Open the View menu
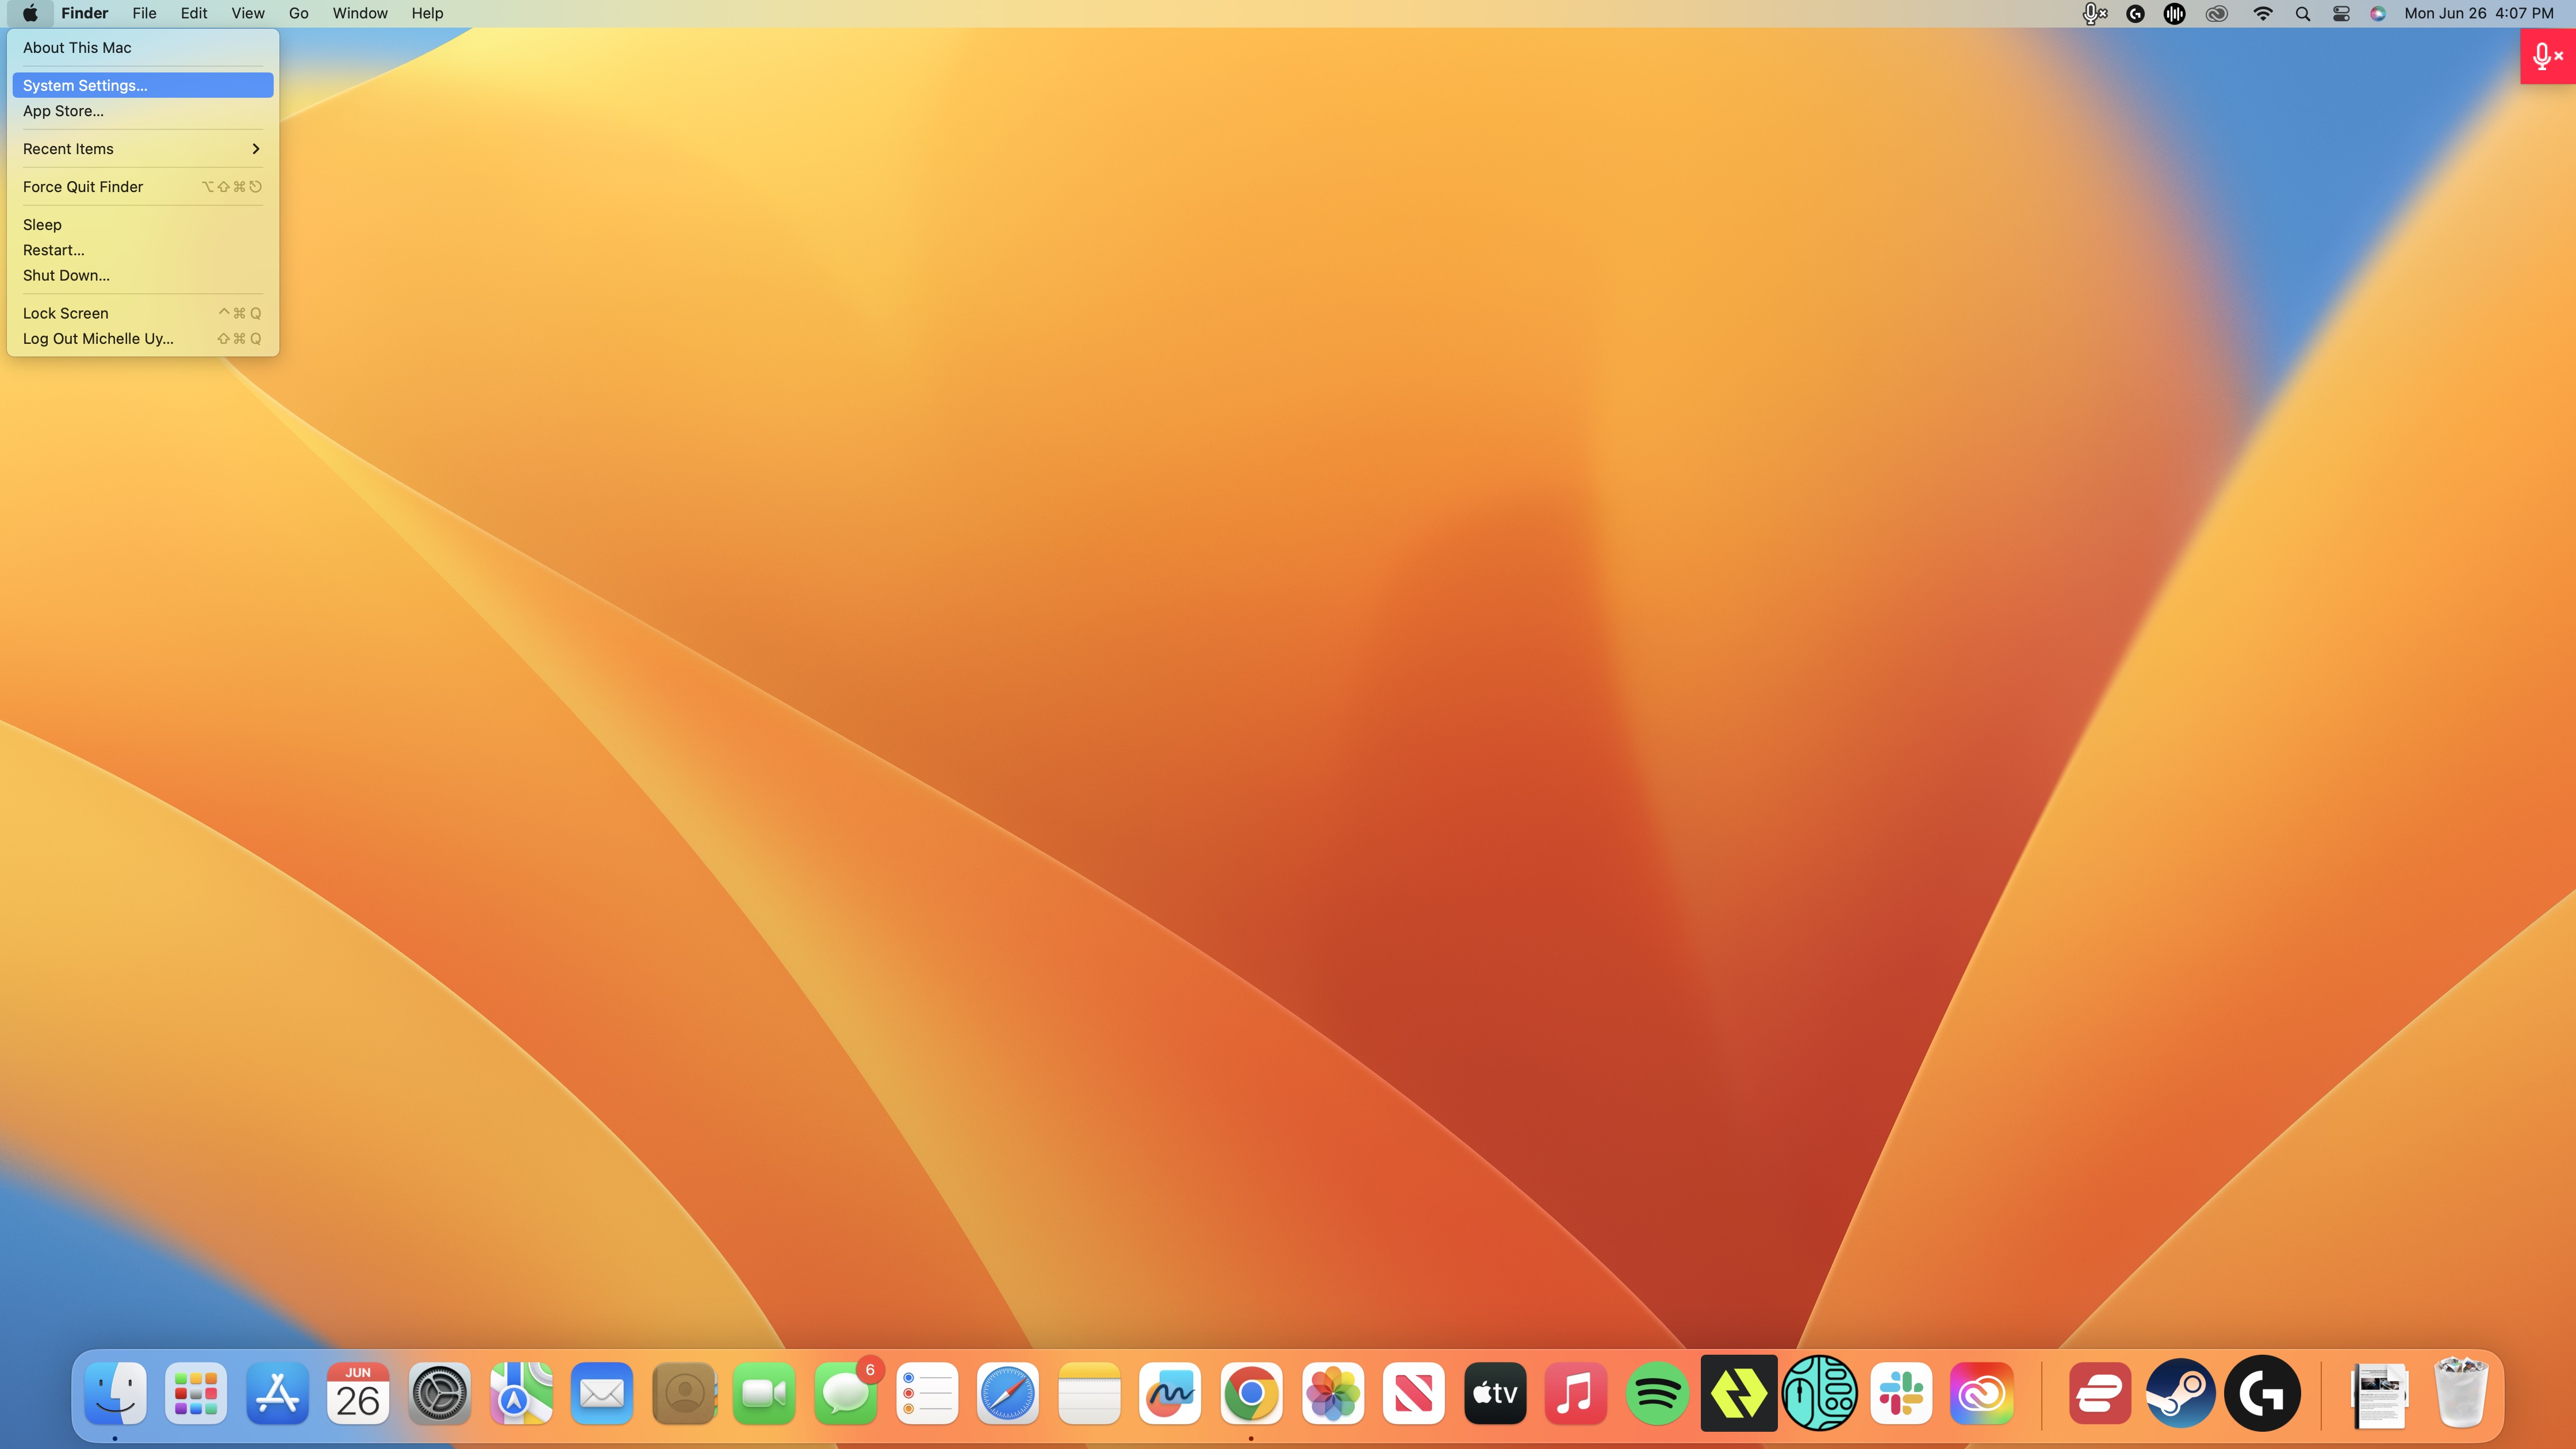This screenshot has width=2576, height=1449. tap(248, 13)
